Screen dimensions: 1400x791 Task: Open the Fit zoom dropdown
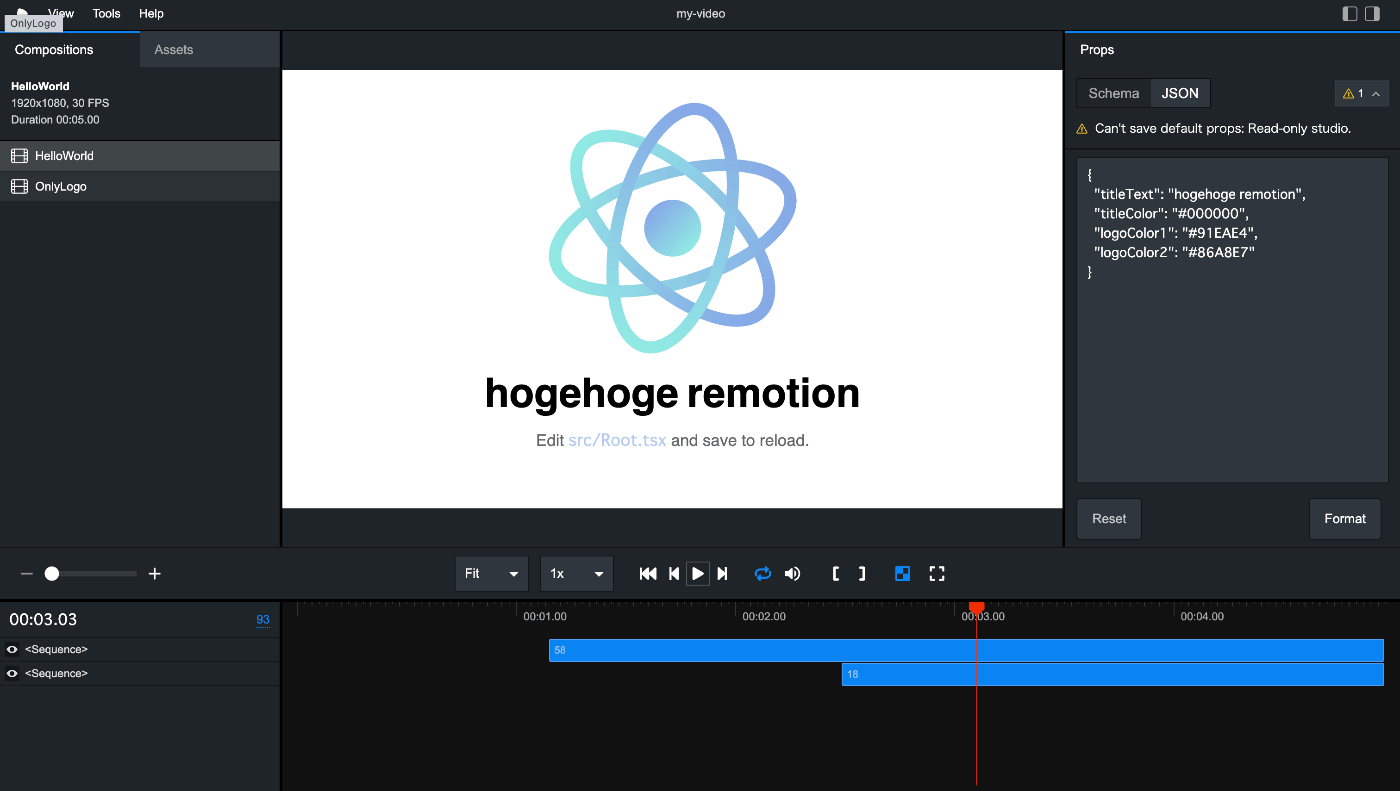(x=492, y=574)
